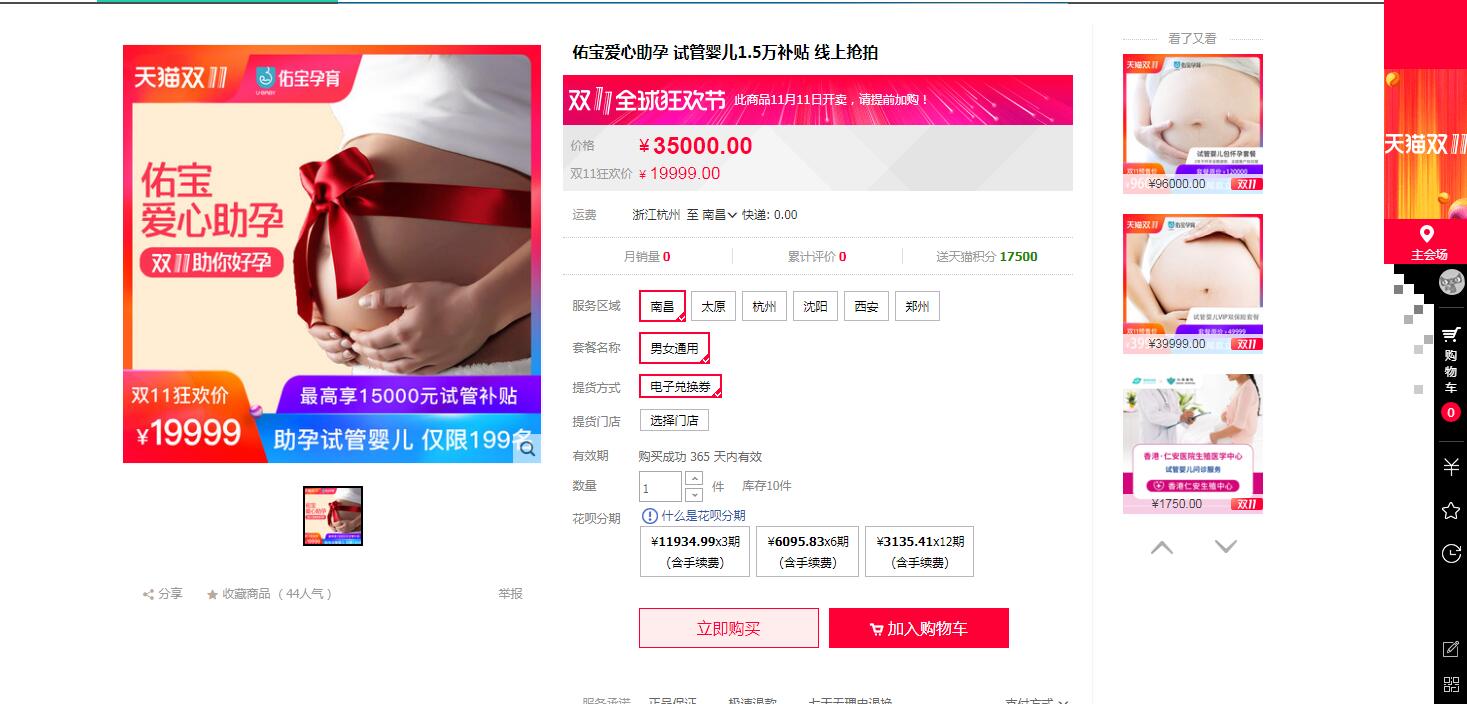Image resolution: width=1467 pixels, height=704 pixels.
Task: Click the feedback edit icon in the sidebar
Action: 1450,649
